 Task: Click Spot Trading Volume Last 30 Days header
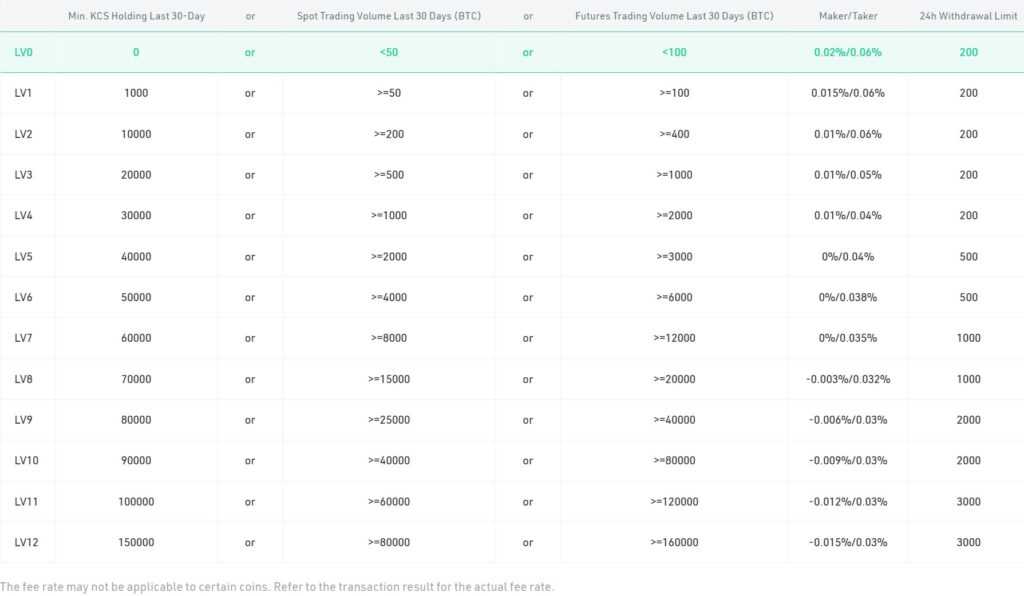tap(389, 16)
